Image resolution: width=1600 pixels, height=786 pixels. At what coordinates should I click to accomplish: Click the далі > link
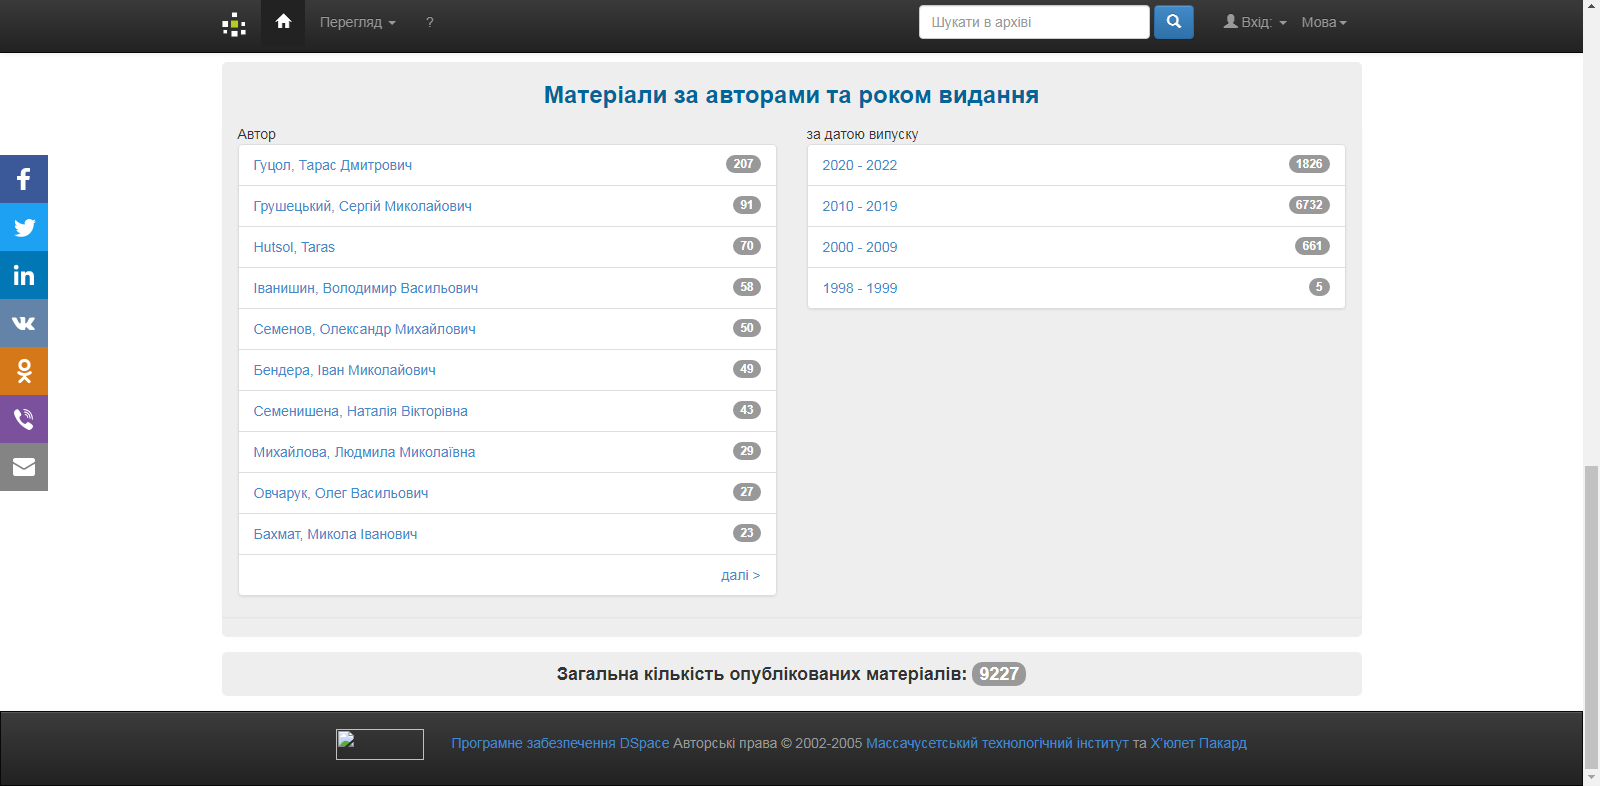coord(740,575)
